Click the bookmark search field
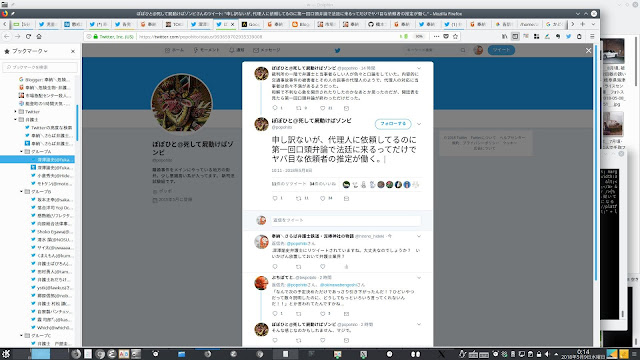The image size is (640, 360). (x=40, y=67)
